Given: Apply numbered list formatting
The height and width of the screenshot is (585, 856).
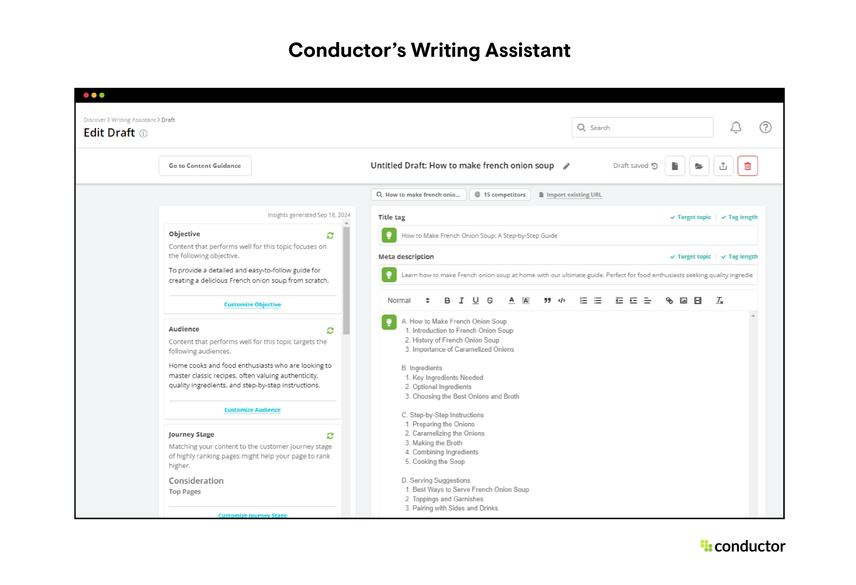Looking at the screenshot, I should click(x=583, y=301).
